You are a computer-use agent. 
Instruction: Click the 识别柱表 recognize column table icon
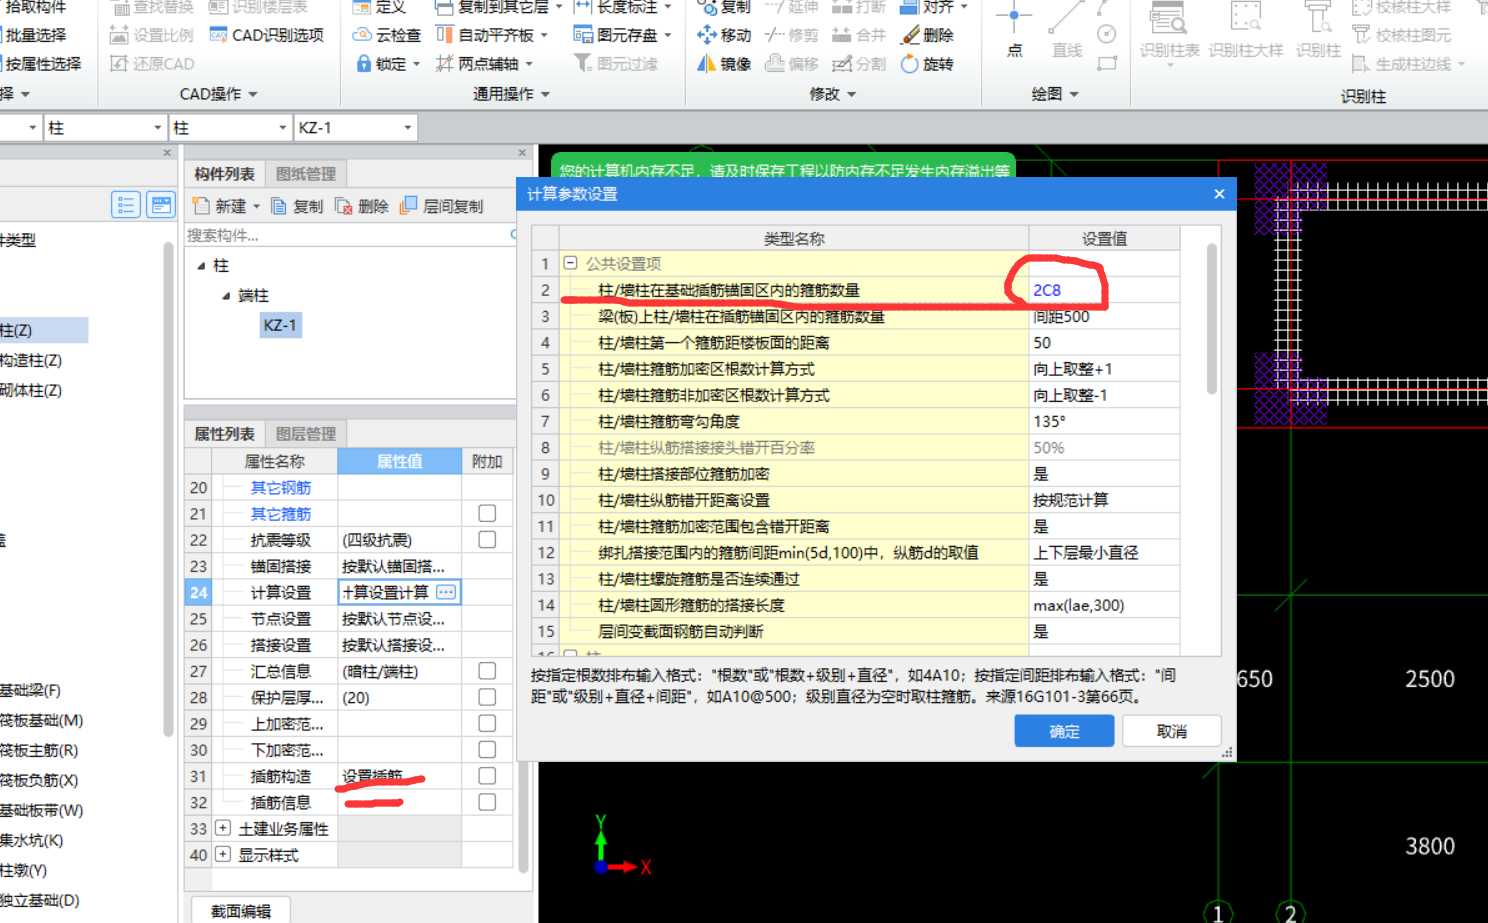[x=1168, y=18]
